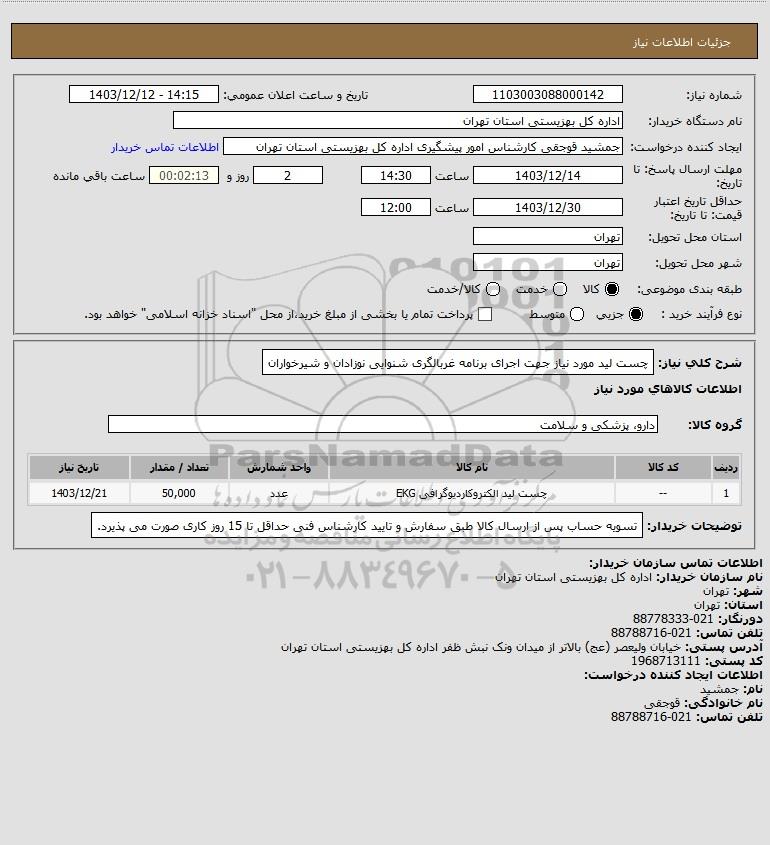Open the اطلاعات تماس خریدار link
This screenshot has width=770, height=845.
pos(165,147)
